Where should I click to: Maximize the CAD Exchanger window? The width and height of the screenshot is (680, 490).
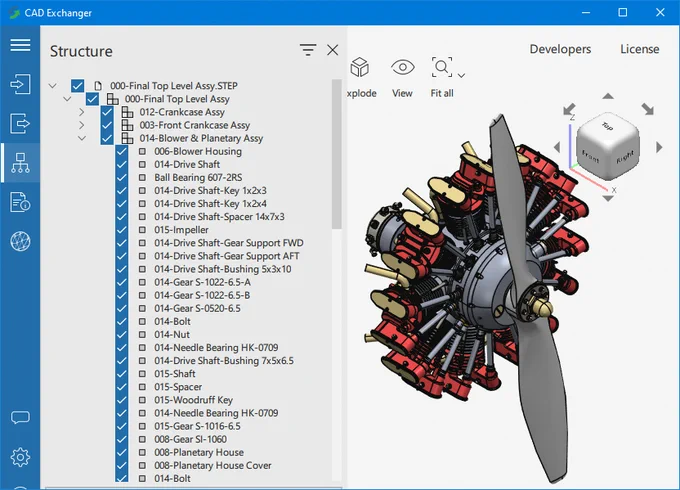(x=623, y=12)
